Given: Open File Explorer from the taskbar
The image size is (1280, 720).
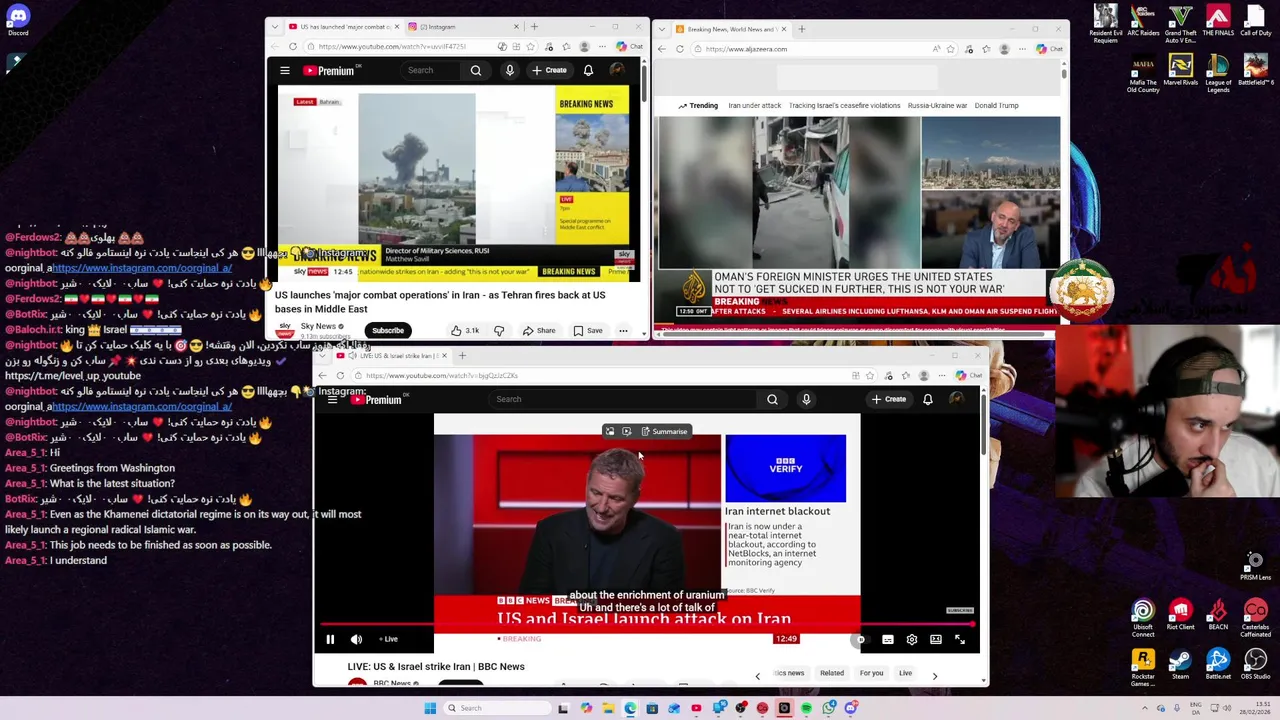Looking at the screenshot, I should (608, 708).
